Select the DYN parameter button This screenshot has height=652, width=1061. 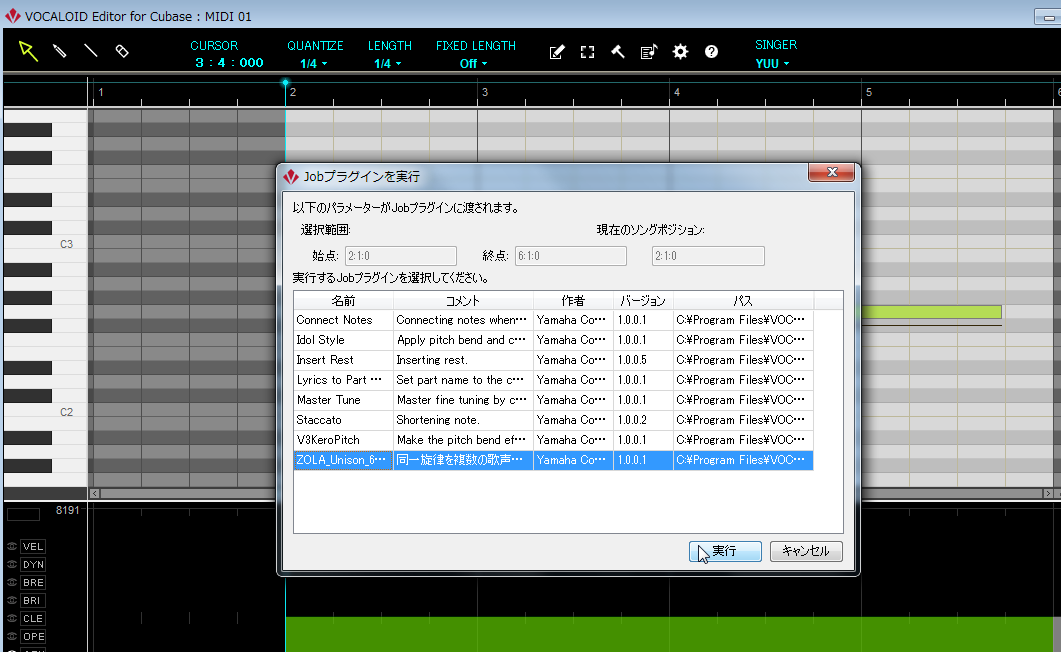[x=32, y=565]
